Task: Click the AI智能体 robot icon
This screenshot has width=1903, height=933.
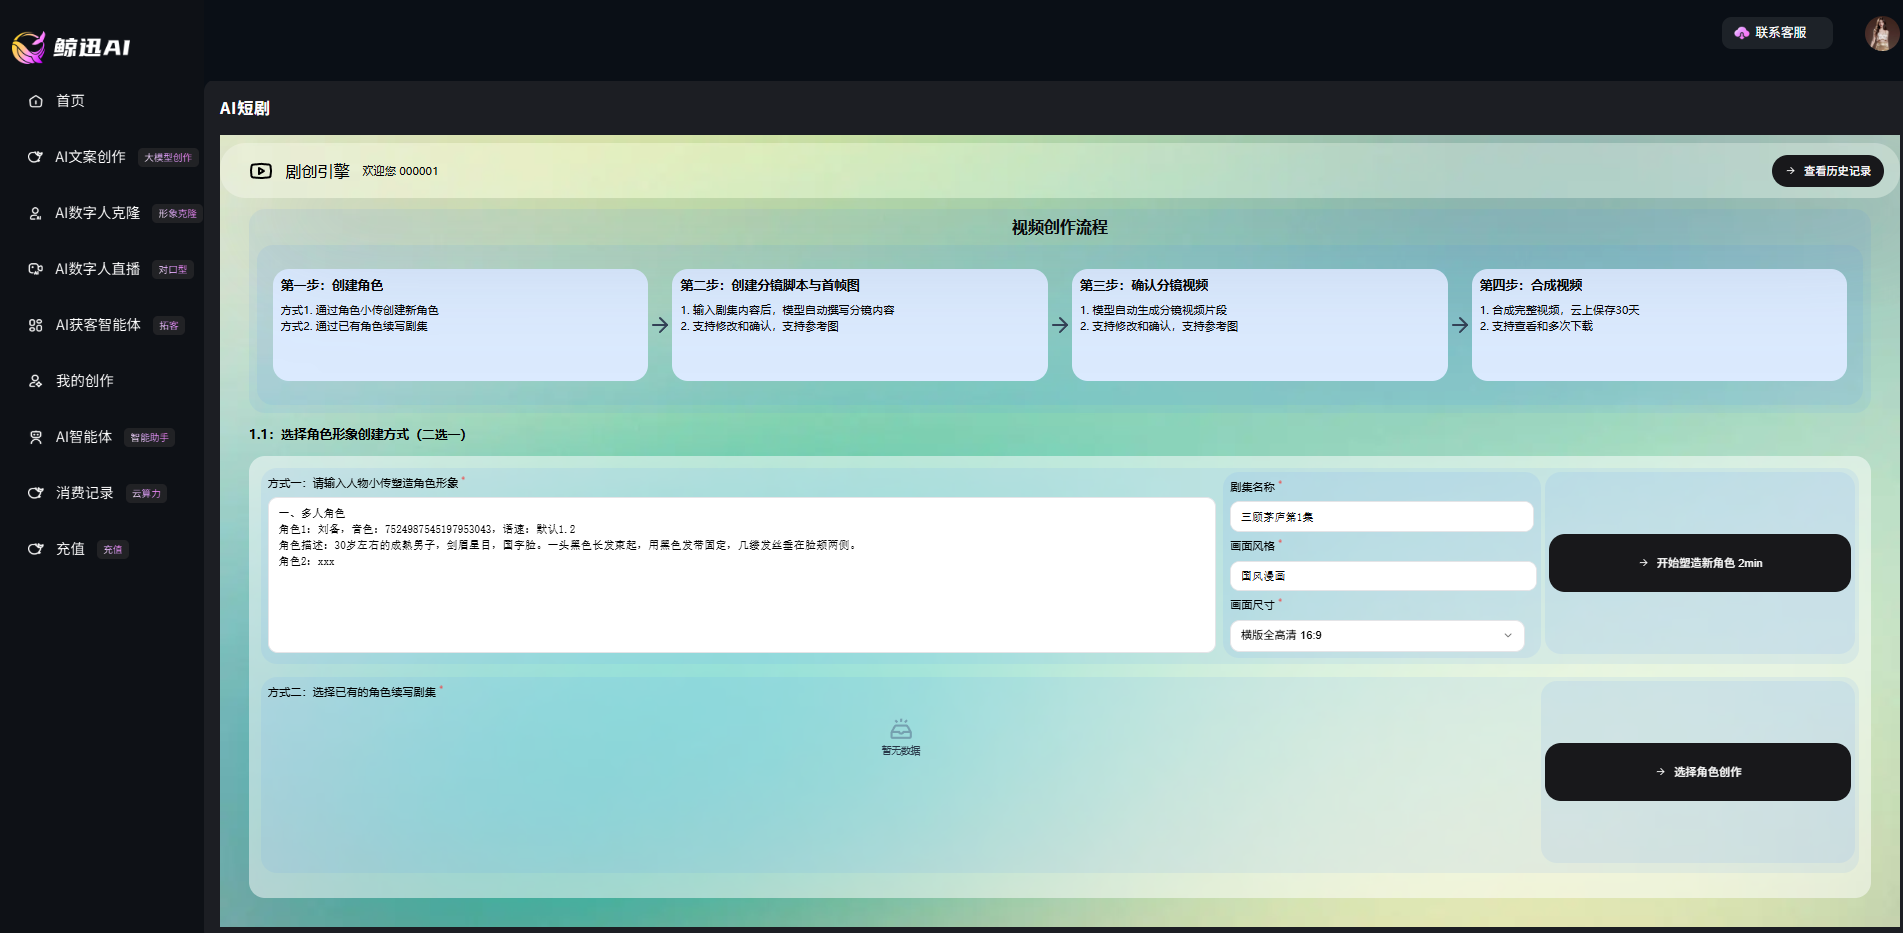Action: click(35, 437)
